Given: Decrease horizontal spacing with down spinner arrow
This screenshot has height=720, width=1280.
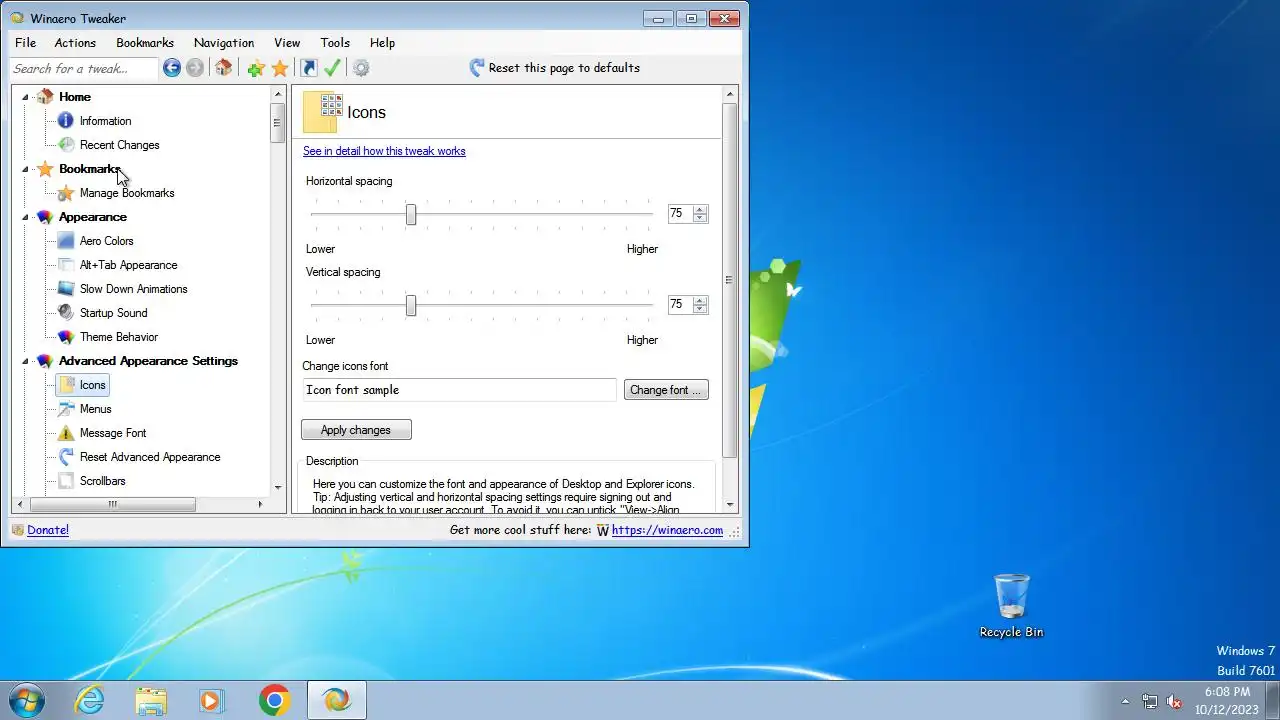Looking at the screenshot, I should pyautogui.click(x=700, y=218).
